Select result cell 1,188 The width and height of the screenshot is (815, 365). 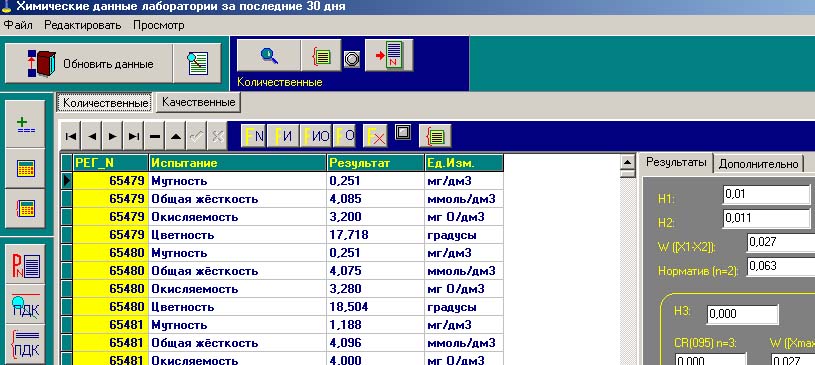tap(375, 325)
